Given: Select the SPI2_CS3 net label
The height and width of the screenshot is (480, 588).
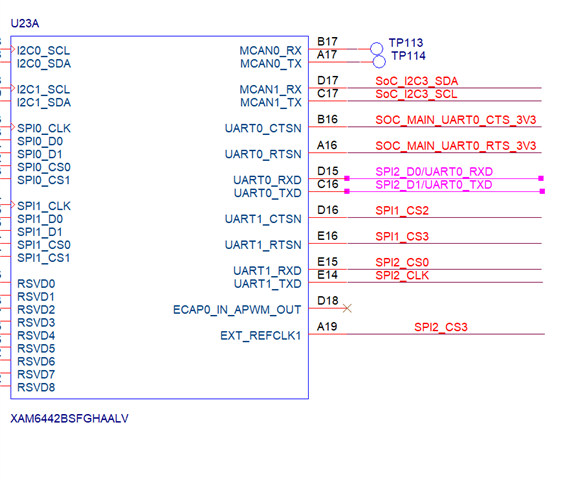Looking at the screenshot, I should [441, 327].
